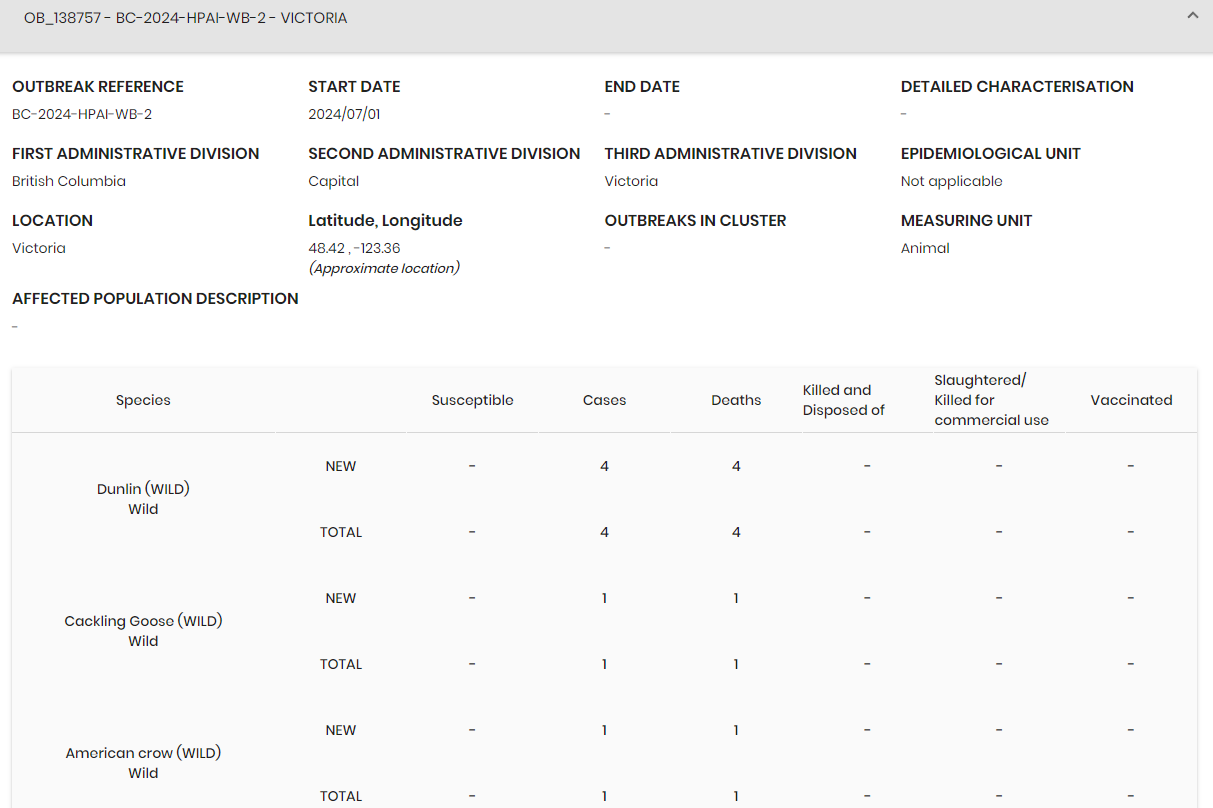This screenshot has width=1213, height=808.
Task: Select the Species column header
Action: [x=143, y=400]
